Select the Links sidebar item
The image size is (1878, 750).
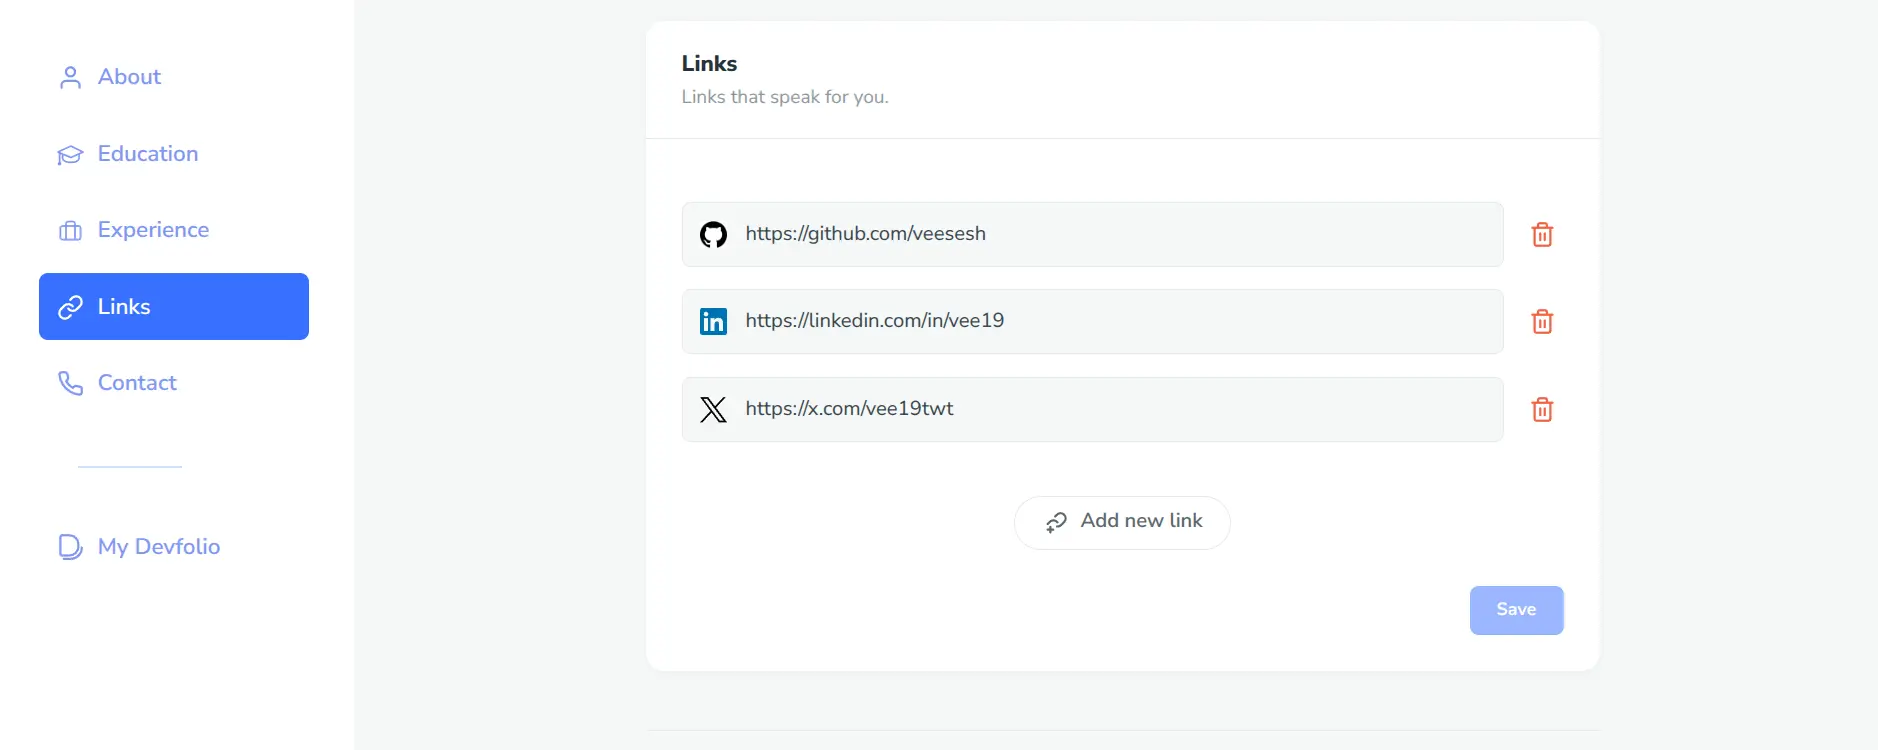pyautogui.click(x=173, y=307)
